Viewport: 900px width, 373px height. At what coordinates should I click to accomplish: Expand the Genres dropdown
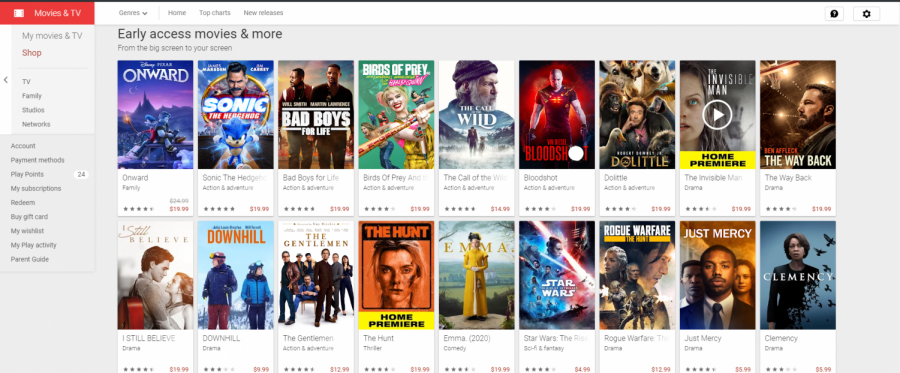coord(133,13)
